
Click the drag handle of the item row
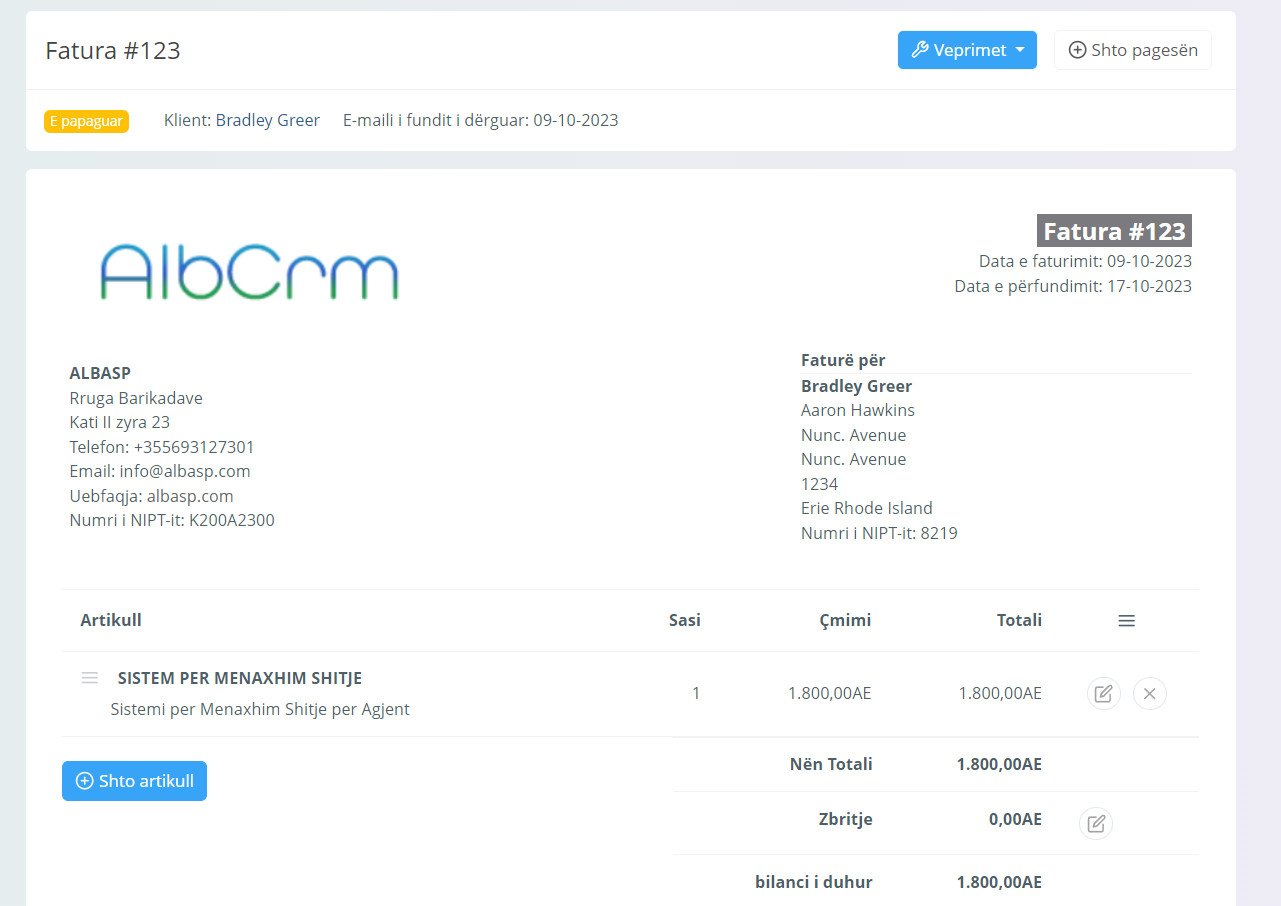[x=89, y=678]
